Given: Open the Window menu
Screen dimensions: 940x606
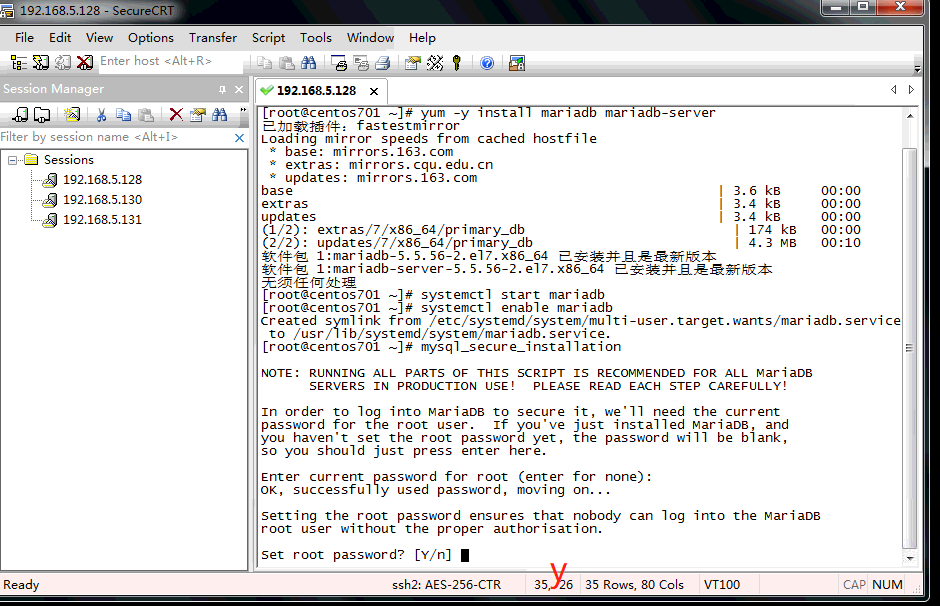Looking at the screenshot, I should (x=370, y=38).
